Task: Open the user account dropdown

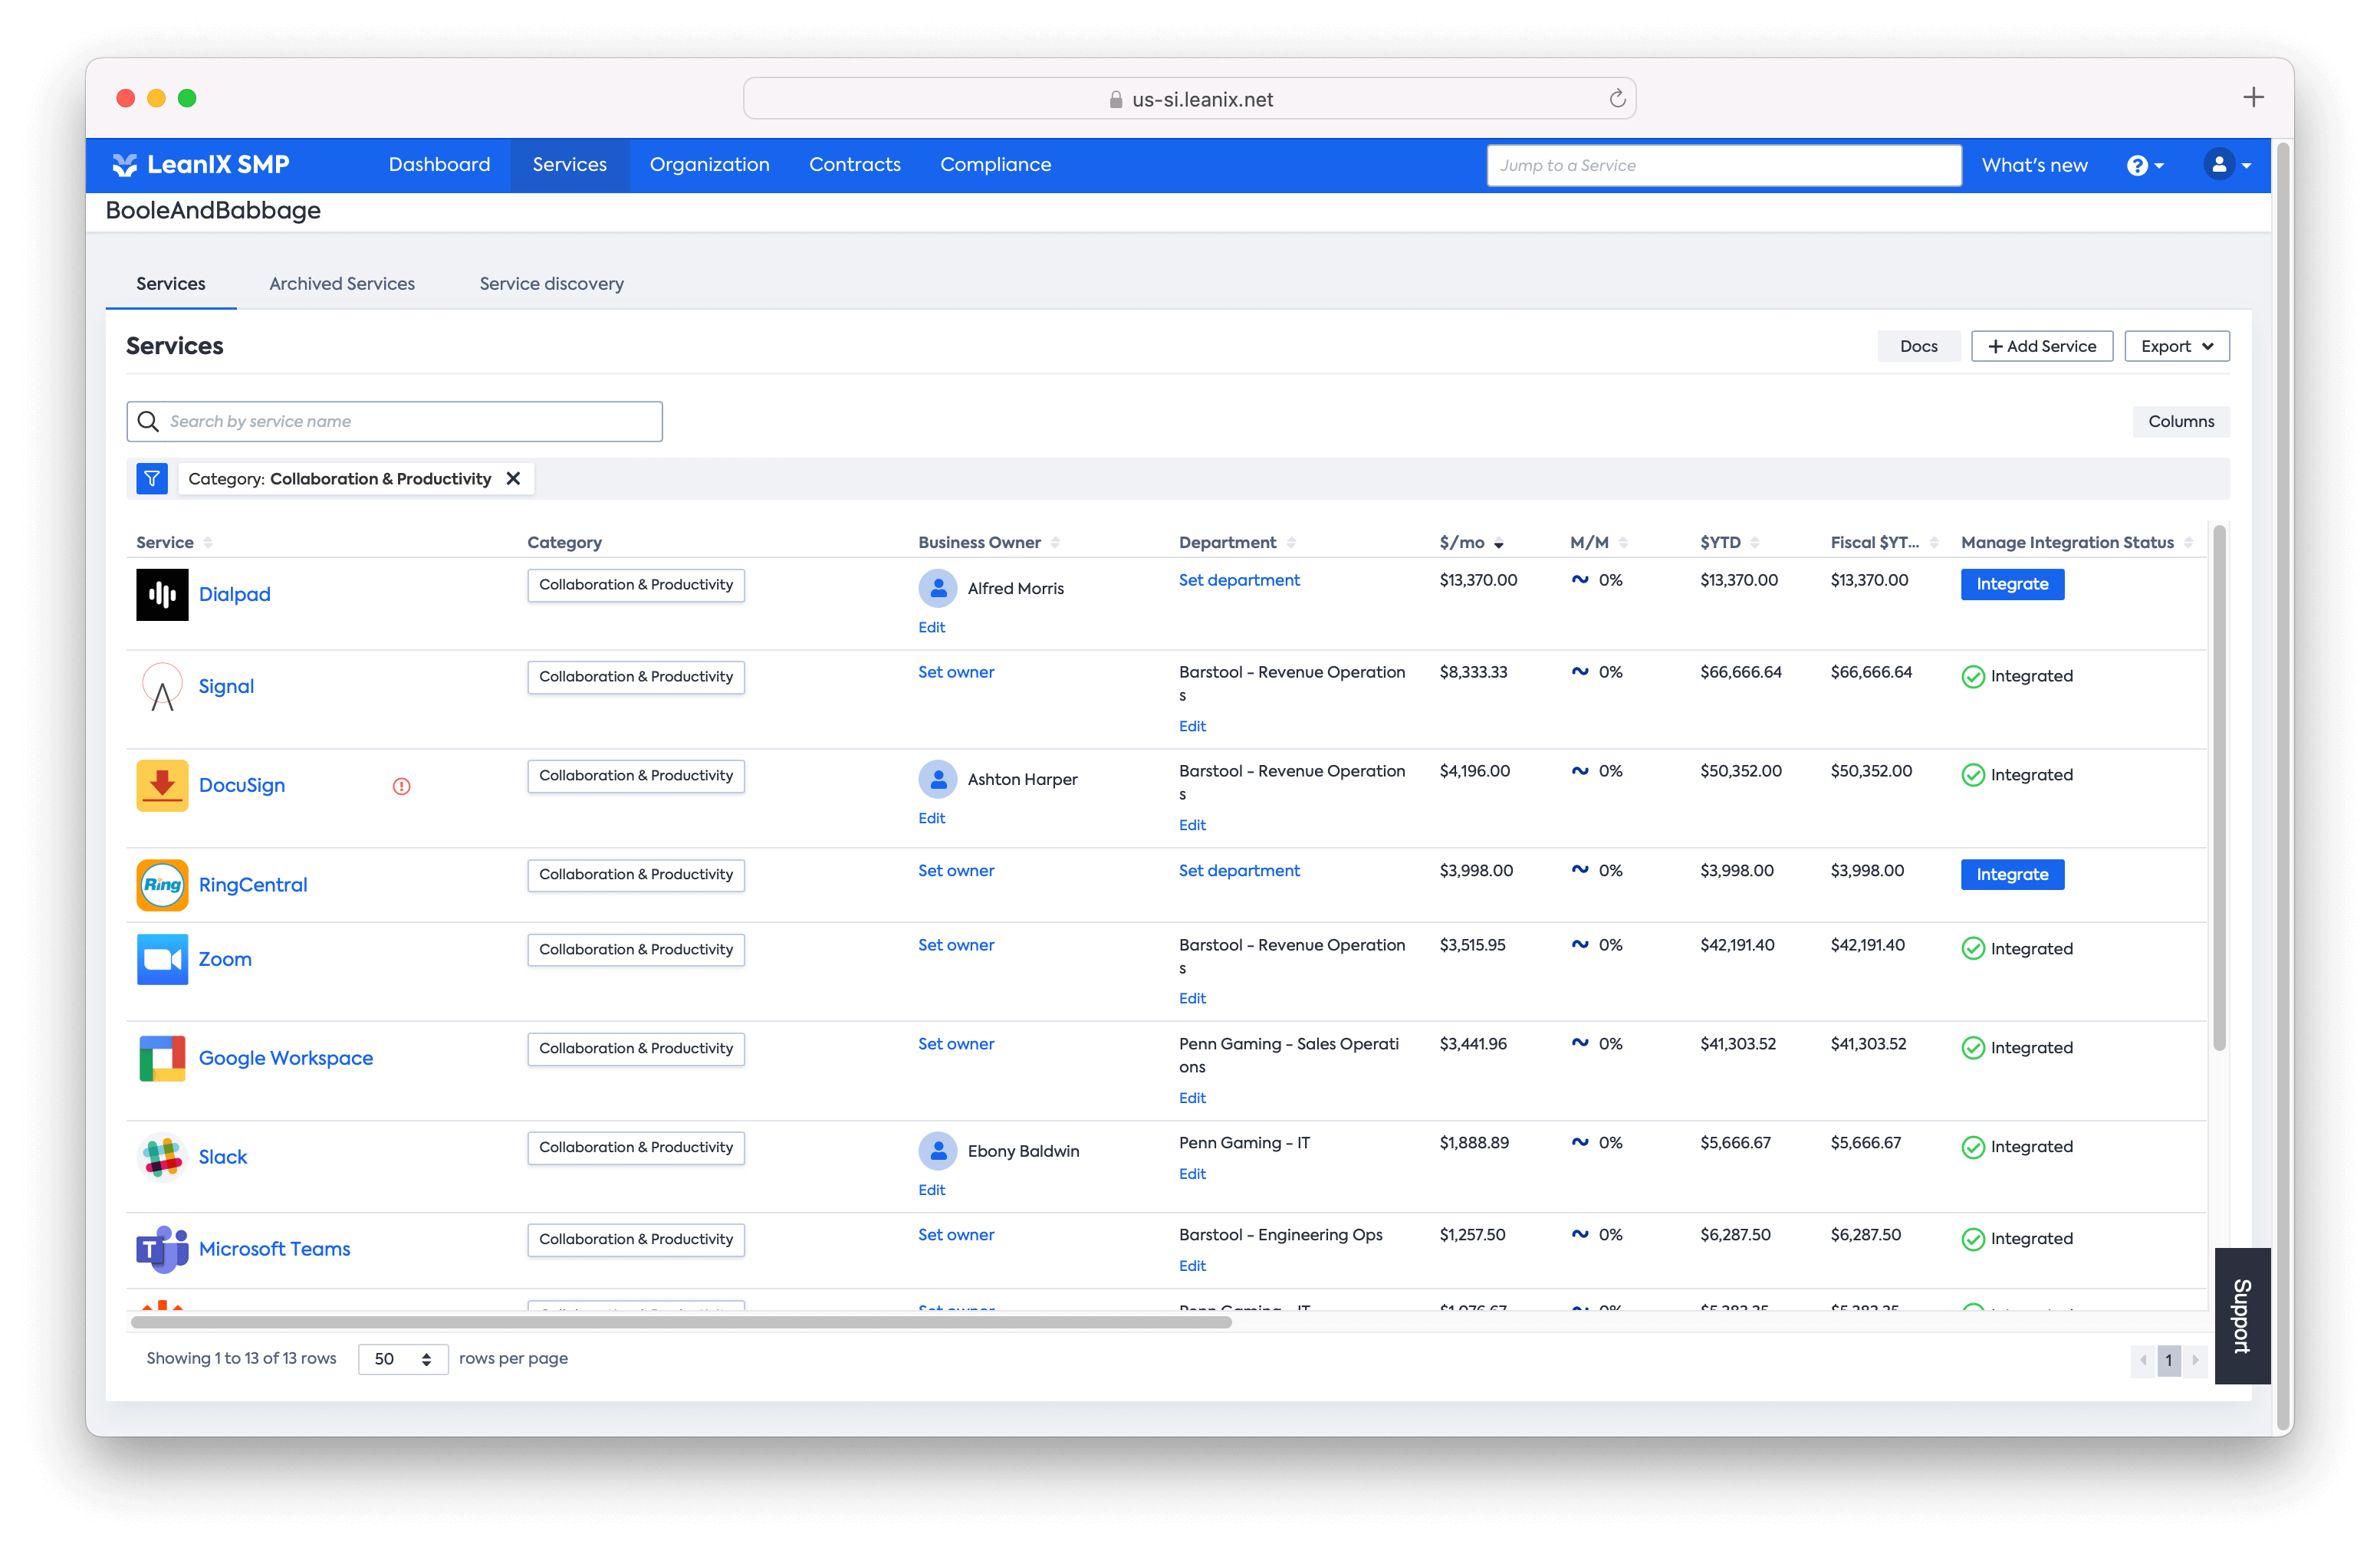Action: (2227, 165)
